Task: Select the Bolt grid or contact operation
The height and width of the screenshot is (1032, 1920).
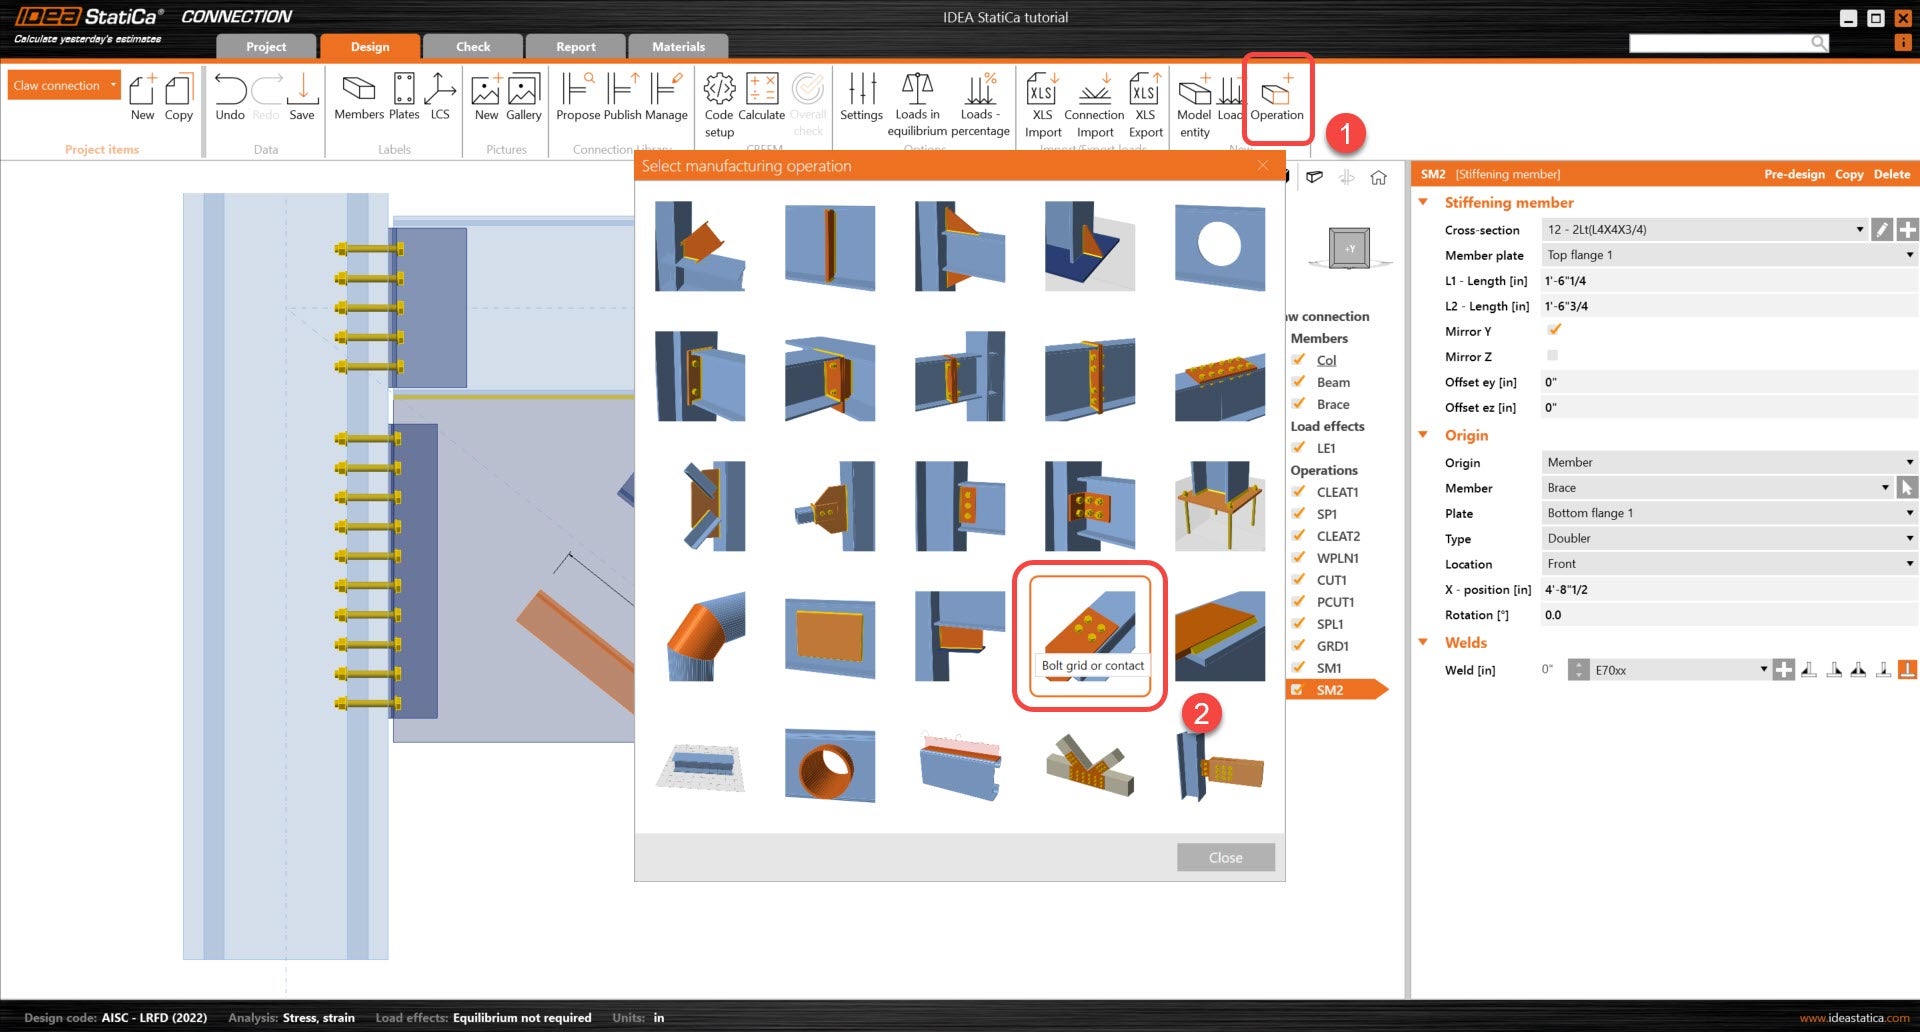Action: tap(1090, 628)
